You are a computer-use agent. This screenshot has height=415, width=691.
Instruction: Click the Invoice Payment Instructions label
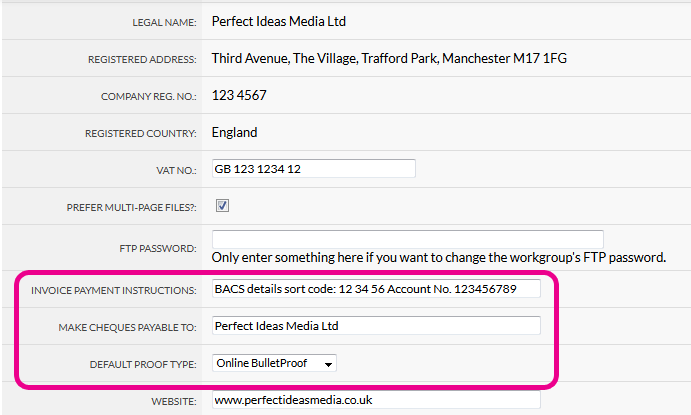[x=114, y=291]
